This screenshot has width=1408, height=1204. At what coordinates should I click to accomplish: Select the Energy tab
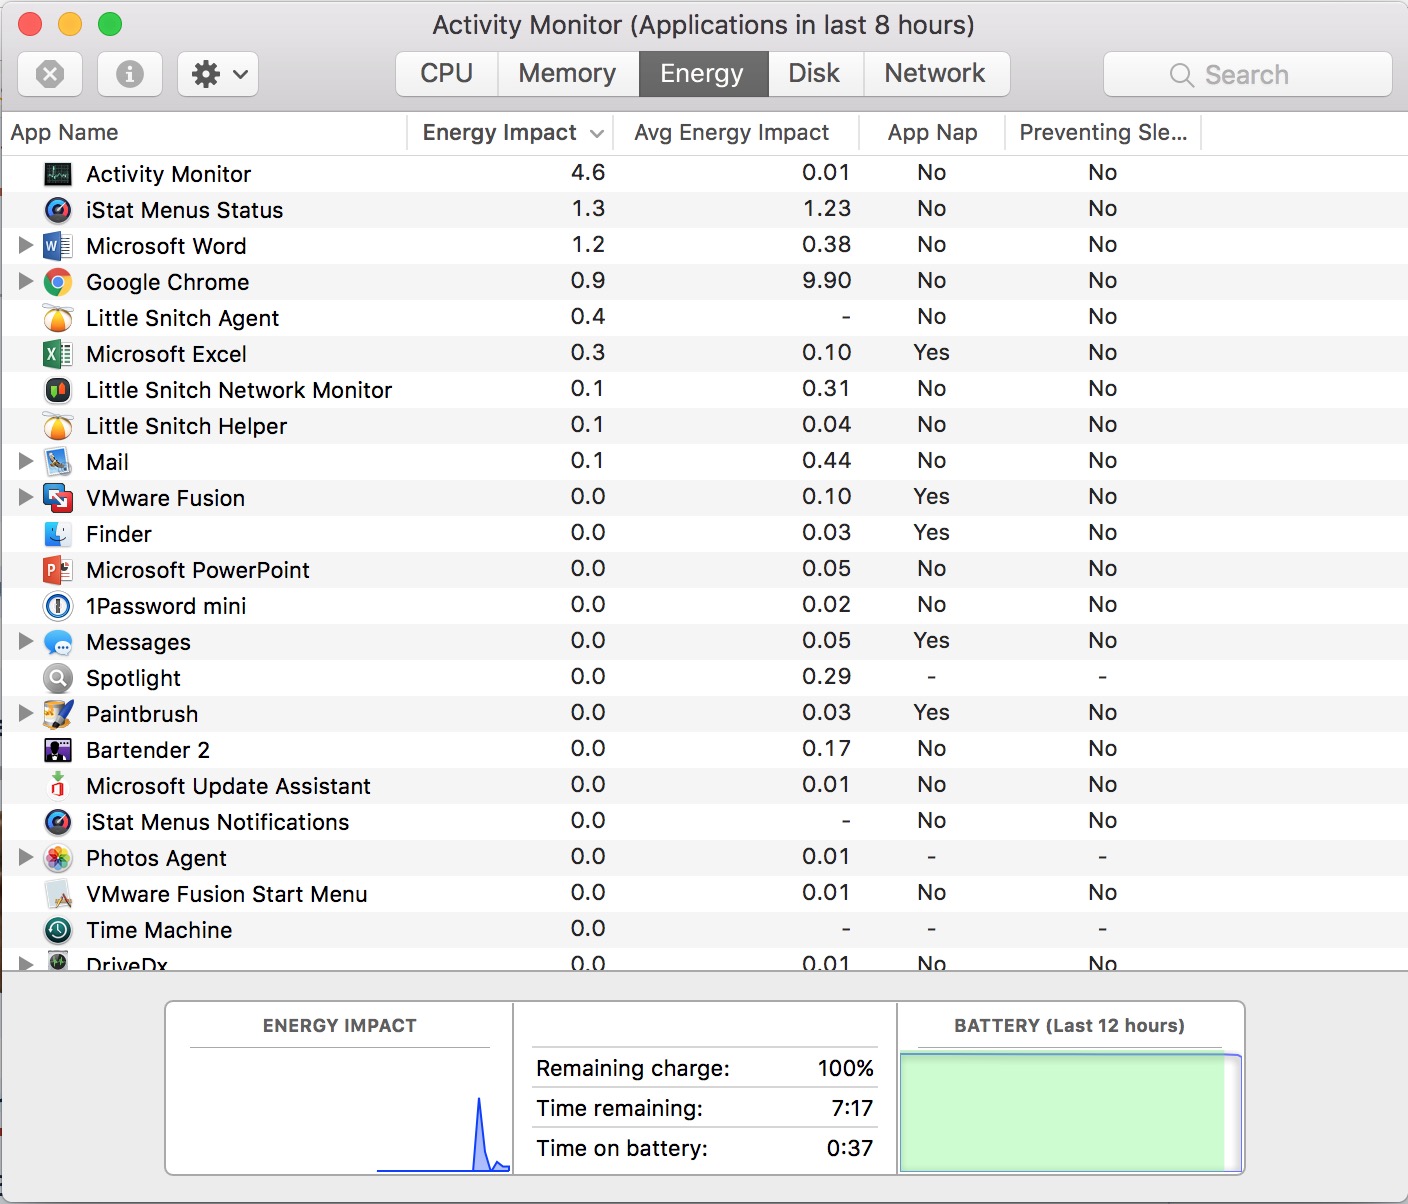[703, 74]
